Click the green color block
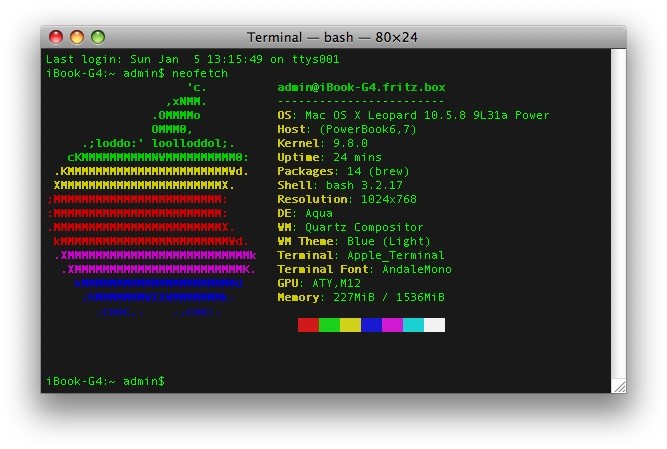This screenshot has width=667, height=449. point(329,325)
